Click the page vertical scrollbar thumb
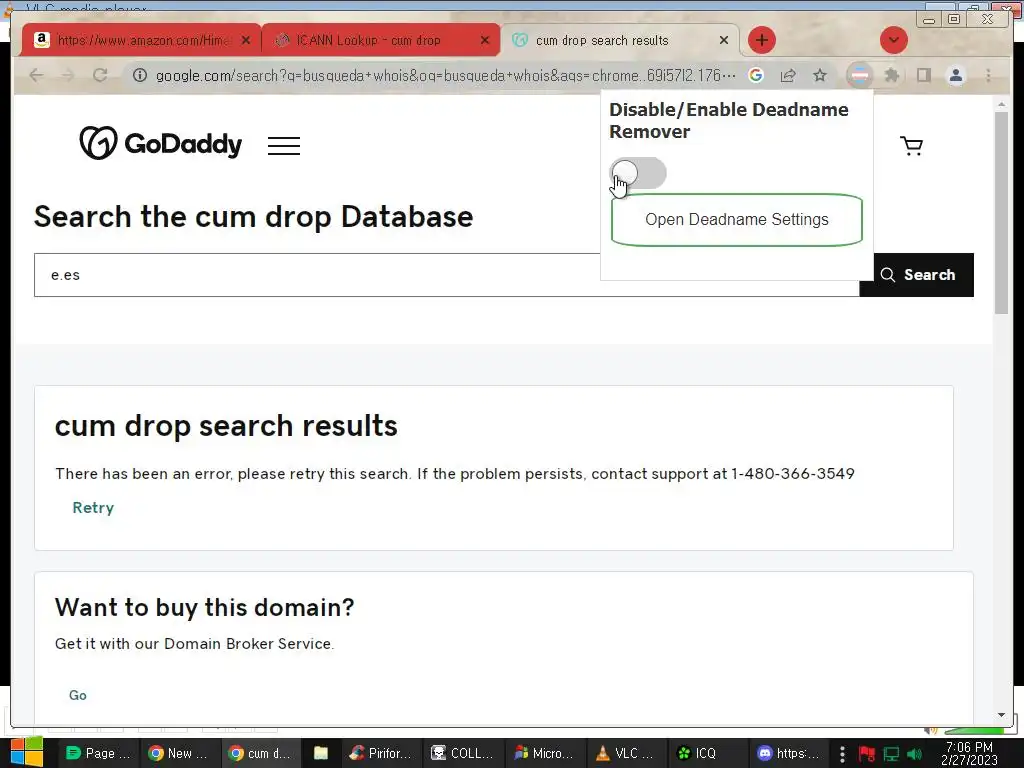The height and width of the screenshot is (768, 1024). tap(1001, 213)
